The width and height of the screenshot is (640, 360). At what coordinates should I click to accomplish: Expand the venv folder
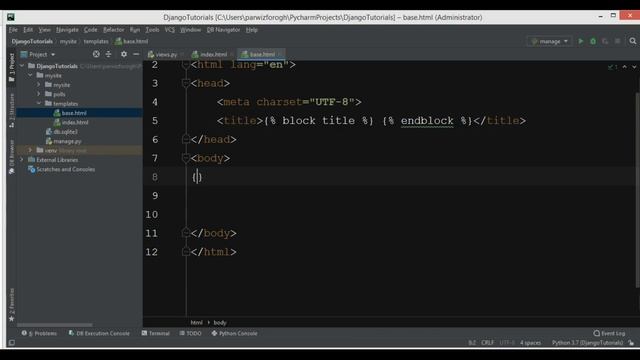31,150
